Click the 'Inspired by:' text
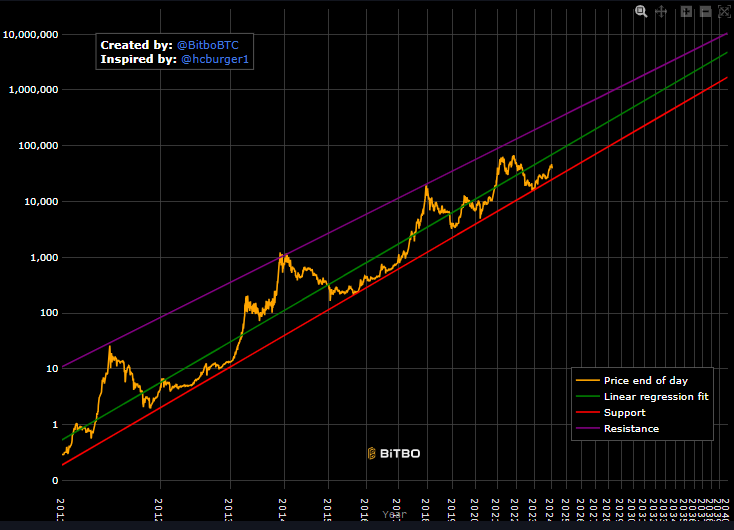This screenshot has width=734, height=530. [139, 59]
